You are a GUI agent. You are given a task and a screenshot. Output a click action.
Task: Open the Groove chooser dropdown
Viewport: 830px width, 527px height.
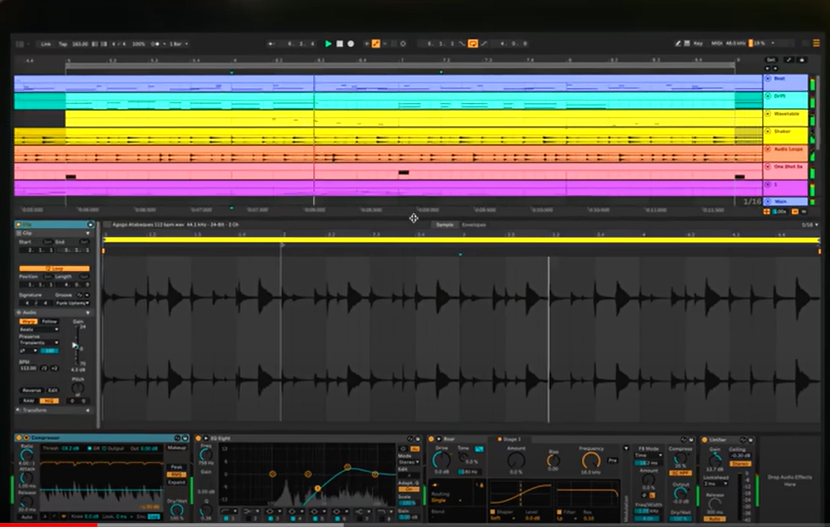coord(73,303)
